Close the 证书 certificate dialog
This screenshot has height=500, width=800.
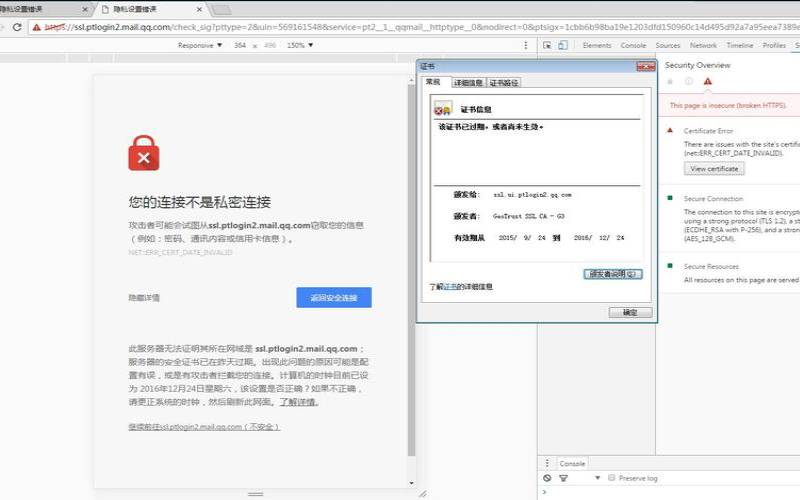point(645,67)
